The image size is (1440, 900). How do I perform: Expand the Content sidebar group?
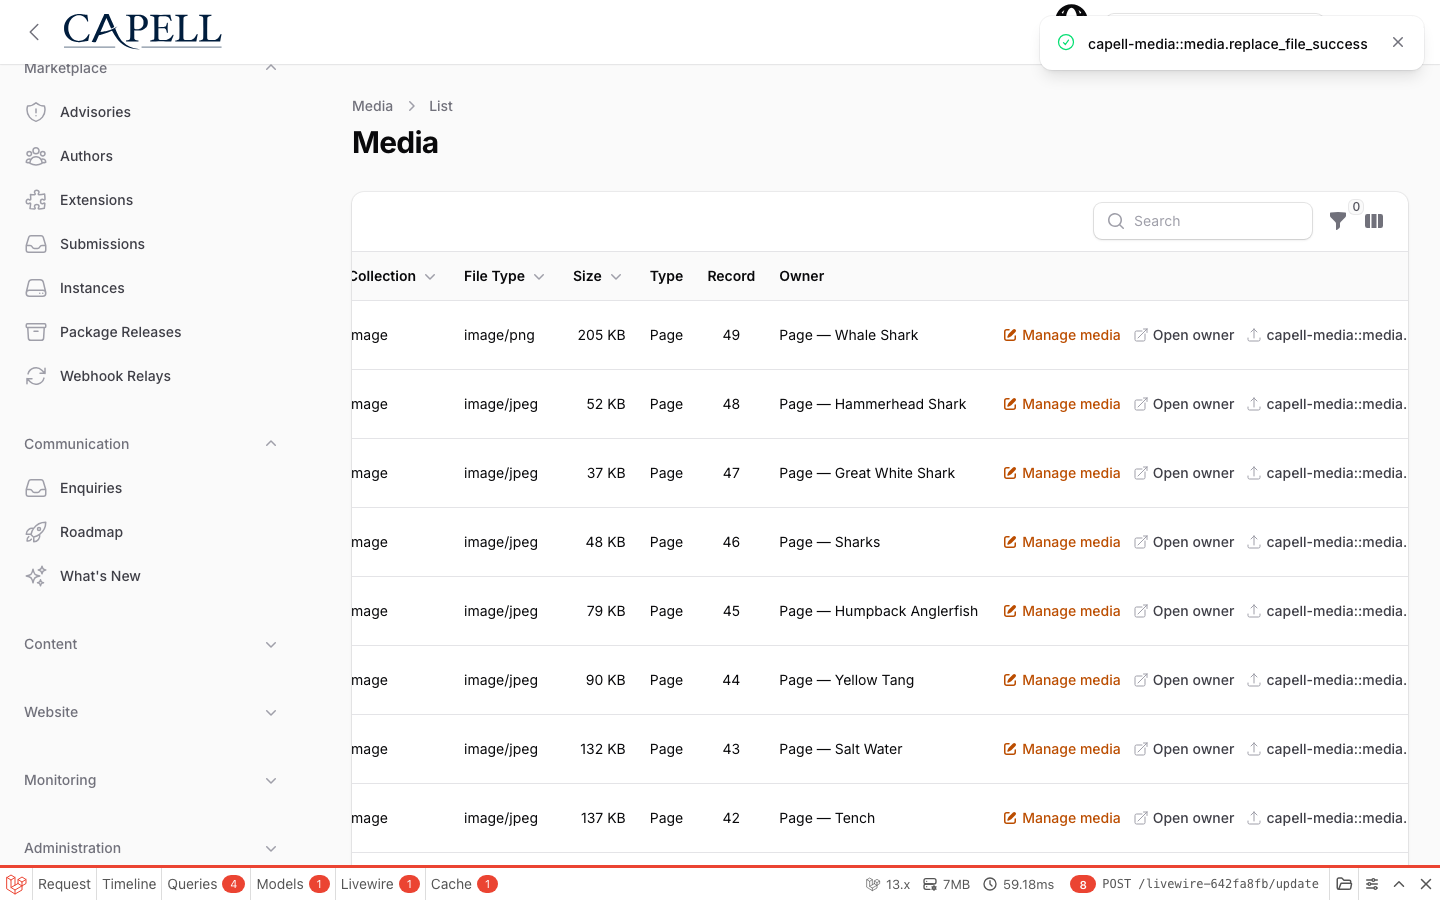coord(271,644)
